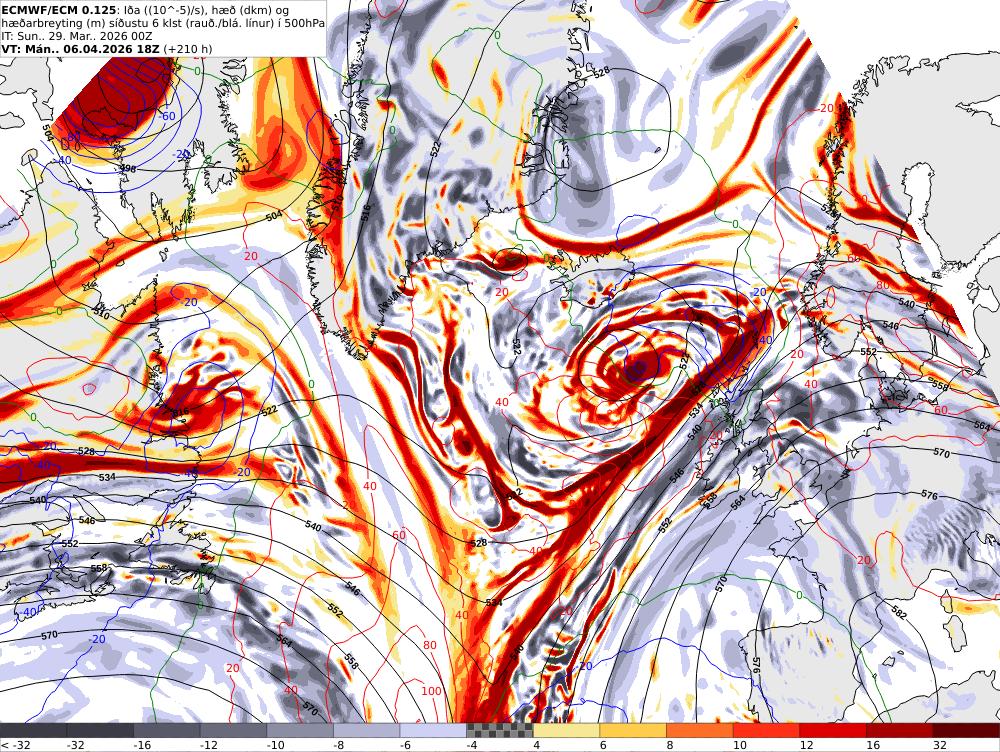Select the '-4' legend value label
1000x752 pixels.
pos(472,744)
